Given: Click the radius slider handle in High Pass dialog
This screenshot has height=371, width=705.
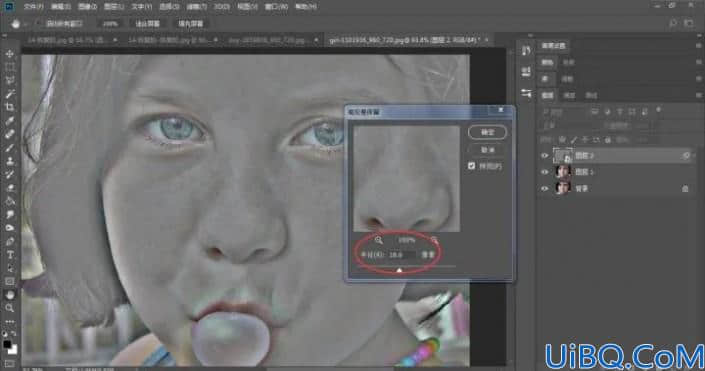Looking at the screenshot, I should [x=399, y=270].
